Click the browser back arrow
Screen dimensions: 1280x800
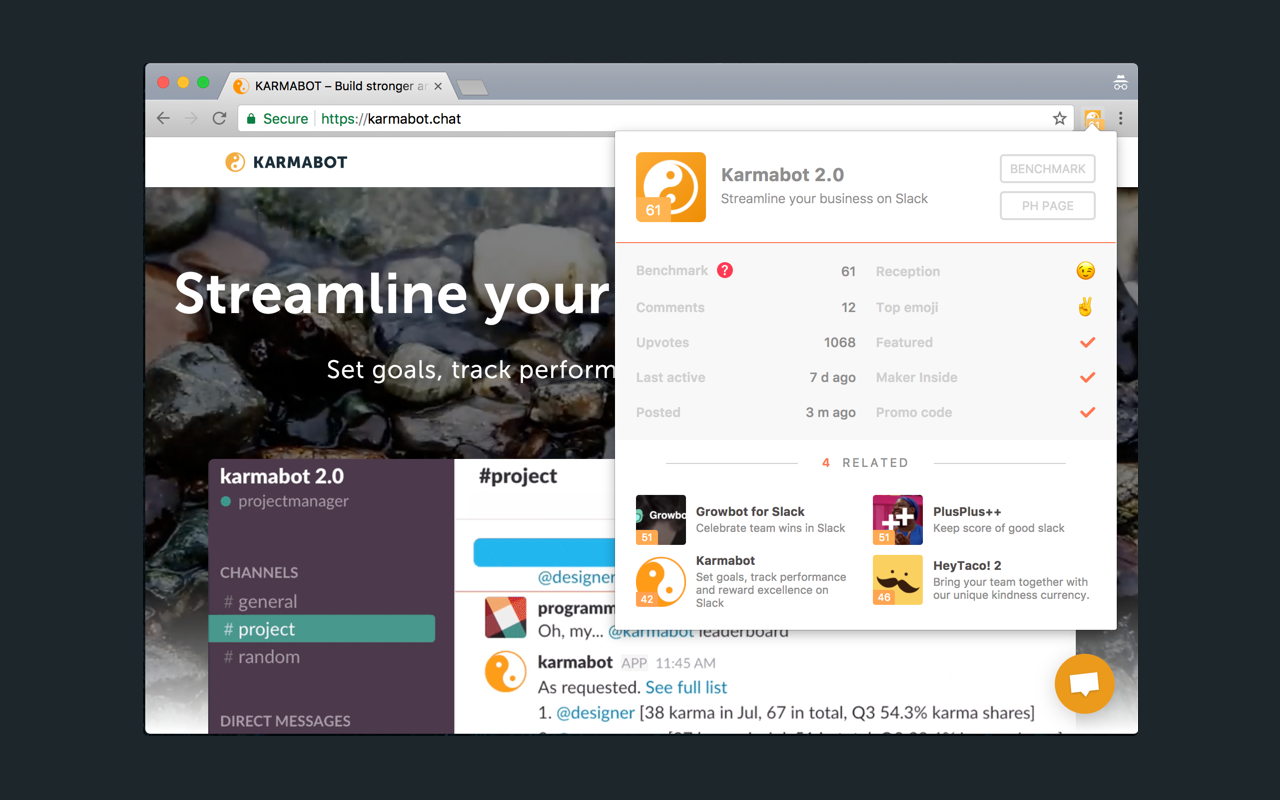(163, 118)
